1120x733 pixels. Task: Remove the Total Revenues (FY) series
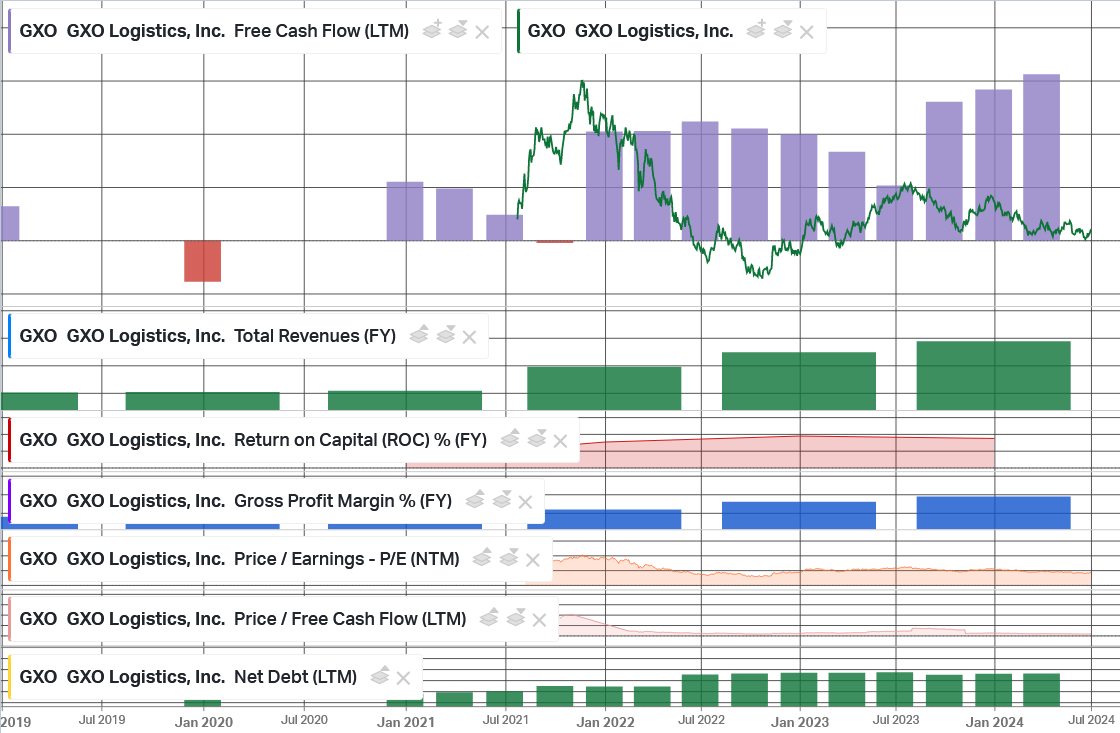click(469, 336)
